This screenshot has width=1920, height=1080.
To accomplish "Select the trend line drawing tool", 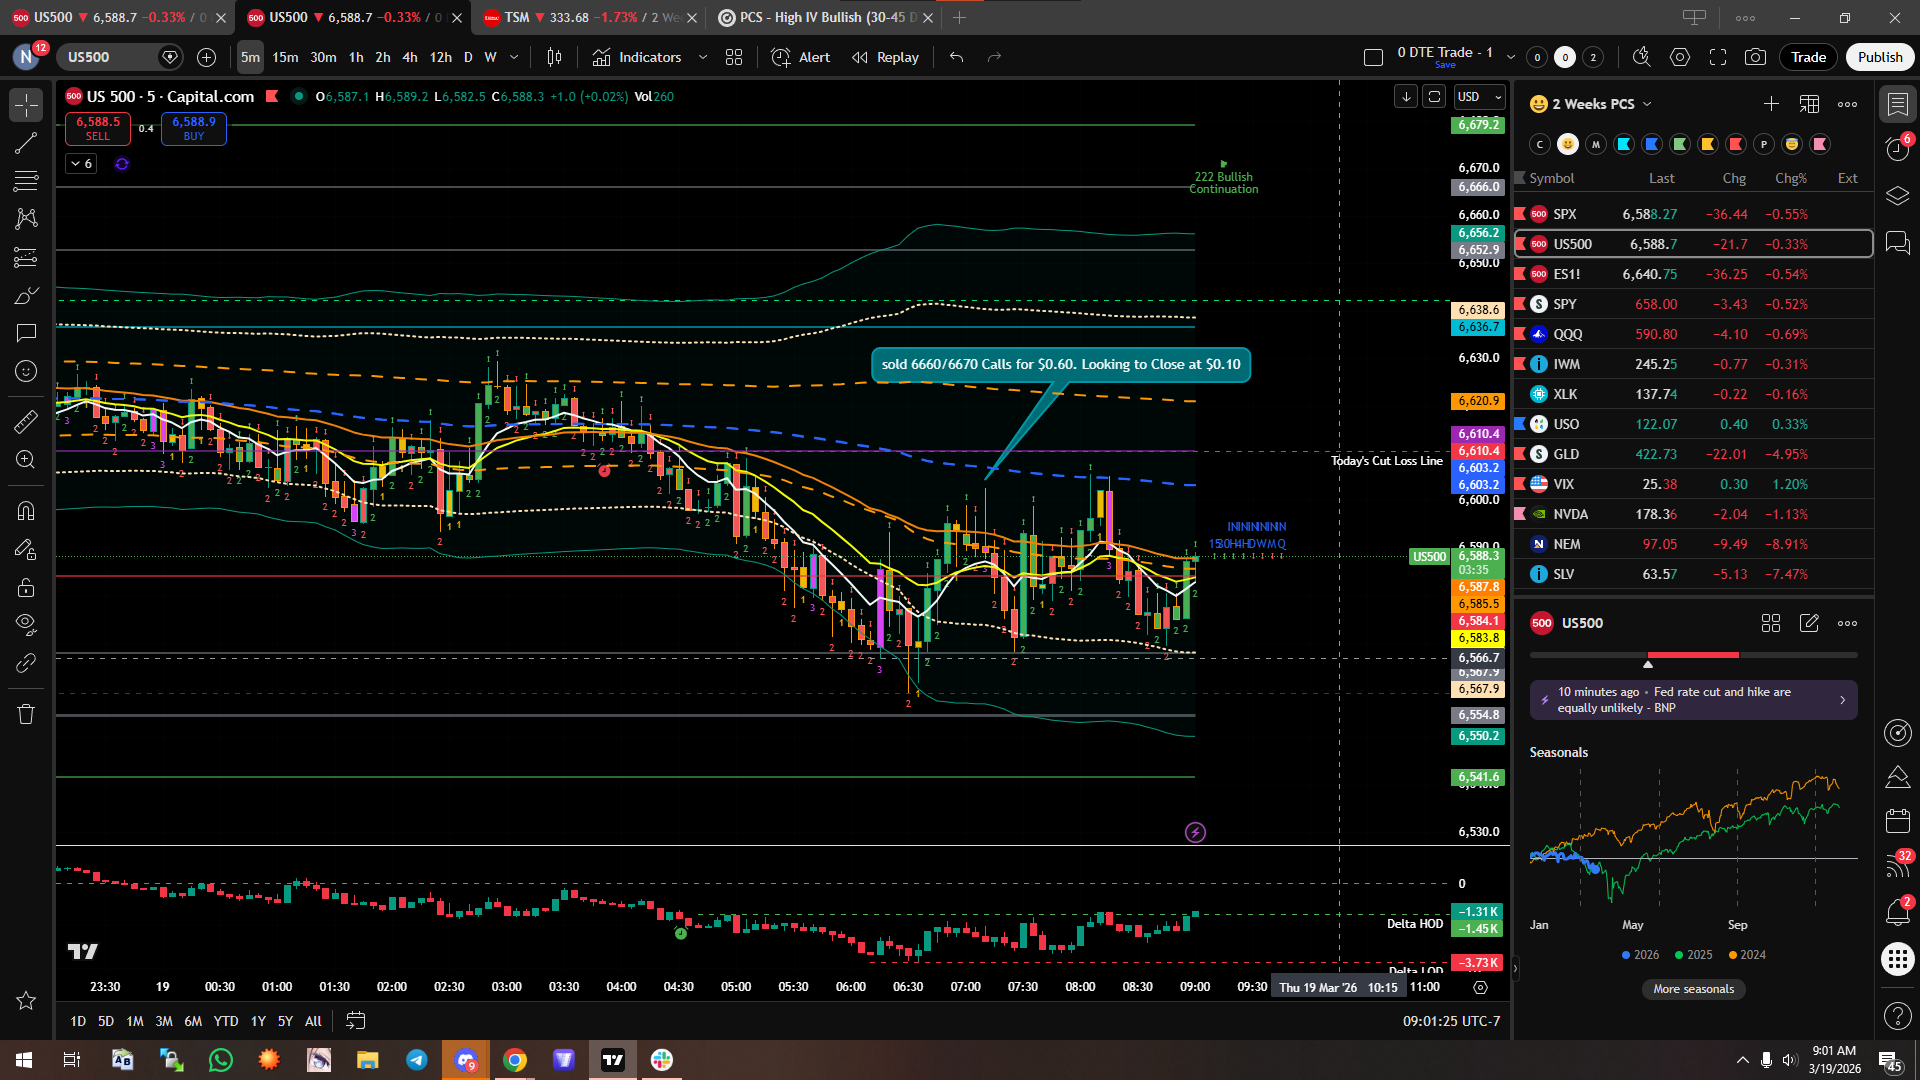I will click(26, 143).
